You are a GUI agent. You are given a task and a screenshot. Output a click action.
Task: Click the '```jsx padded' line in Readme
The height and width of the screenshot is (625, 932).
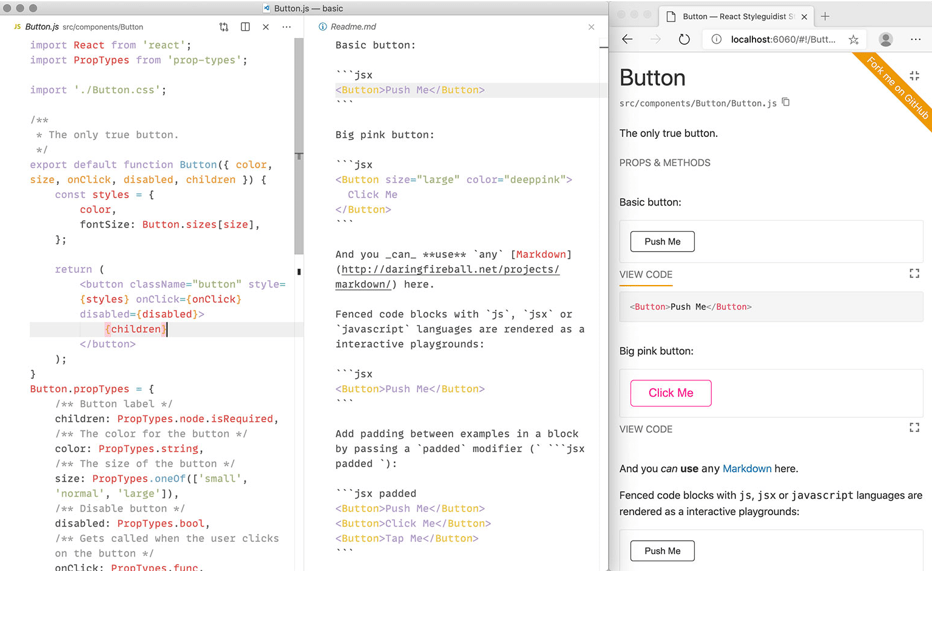(x=376, y=494)
